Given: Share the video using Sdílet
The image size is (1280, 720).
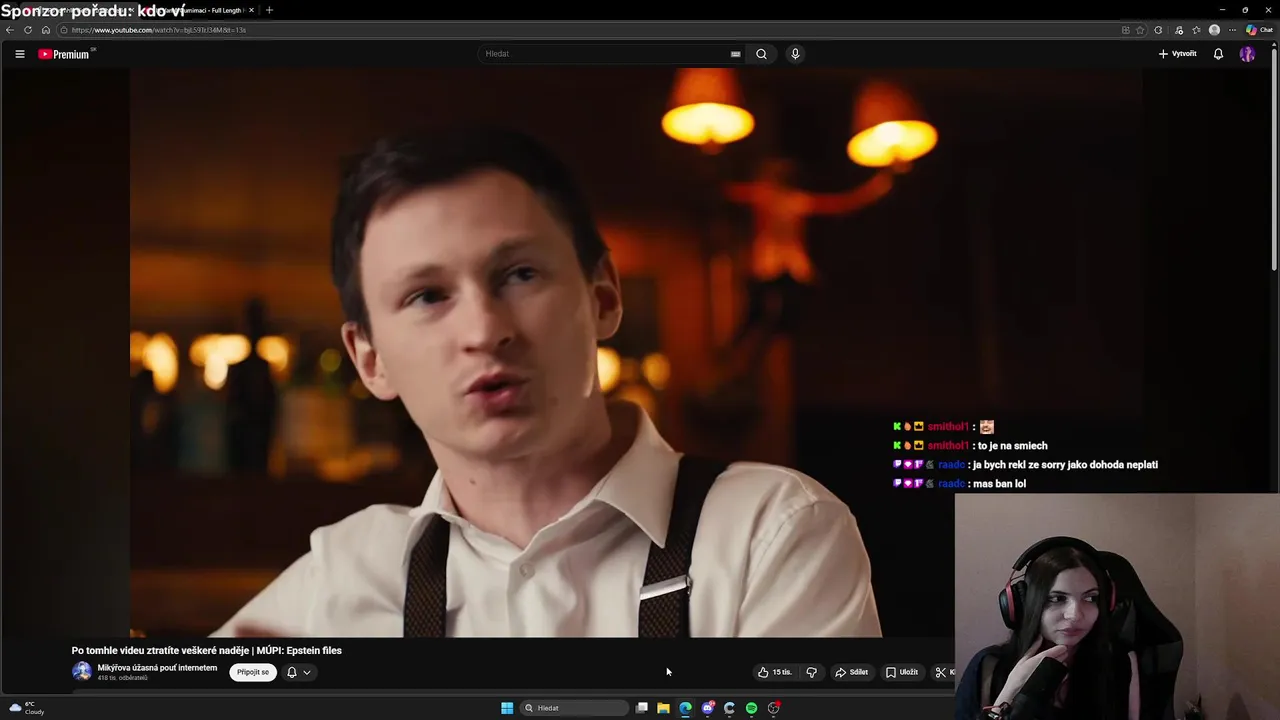Looking at the screenshot, I should point(851,672).
